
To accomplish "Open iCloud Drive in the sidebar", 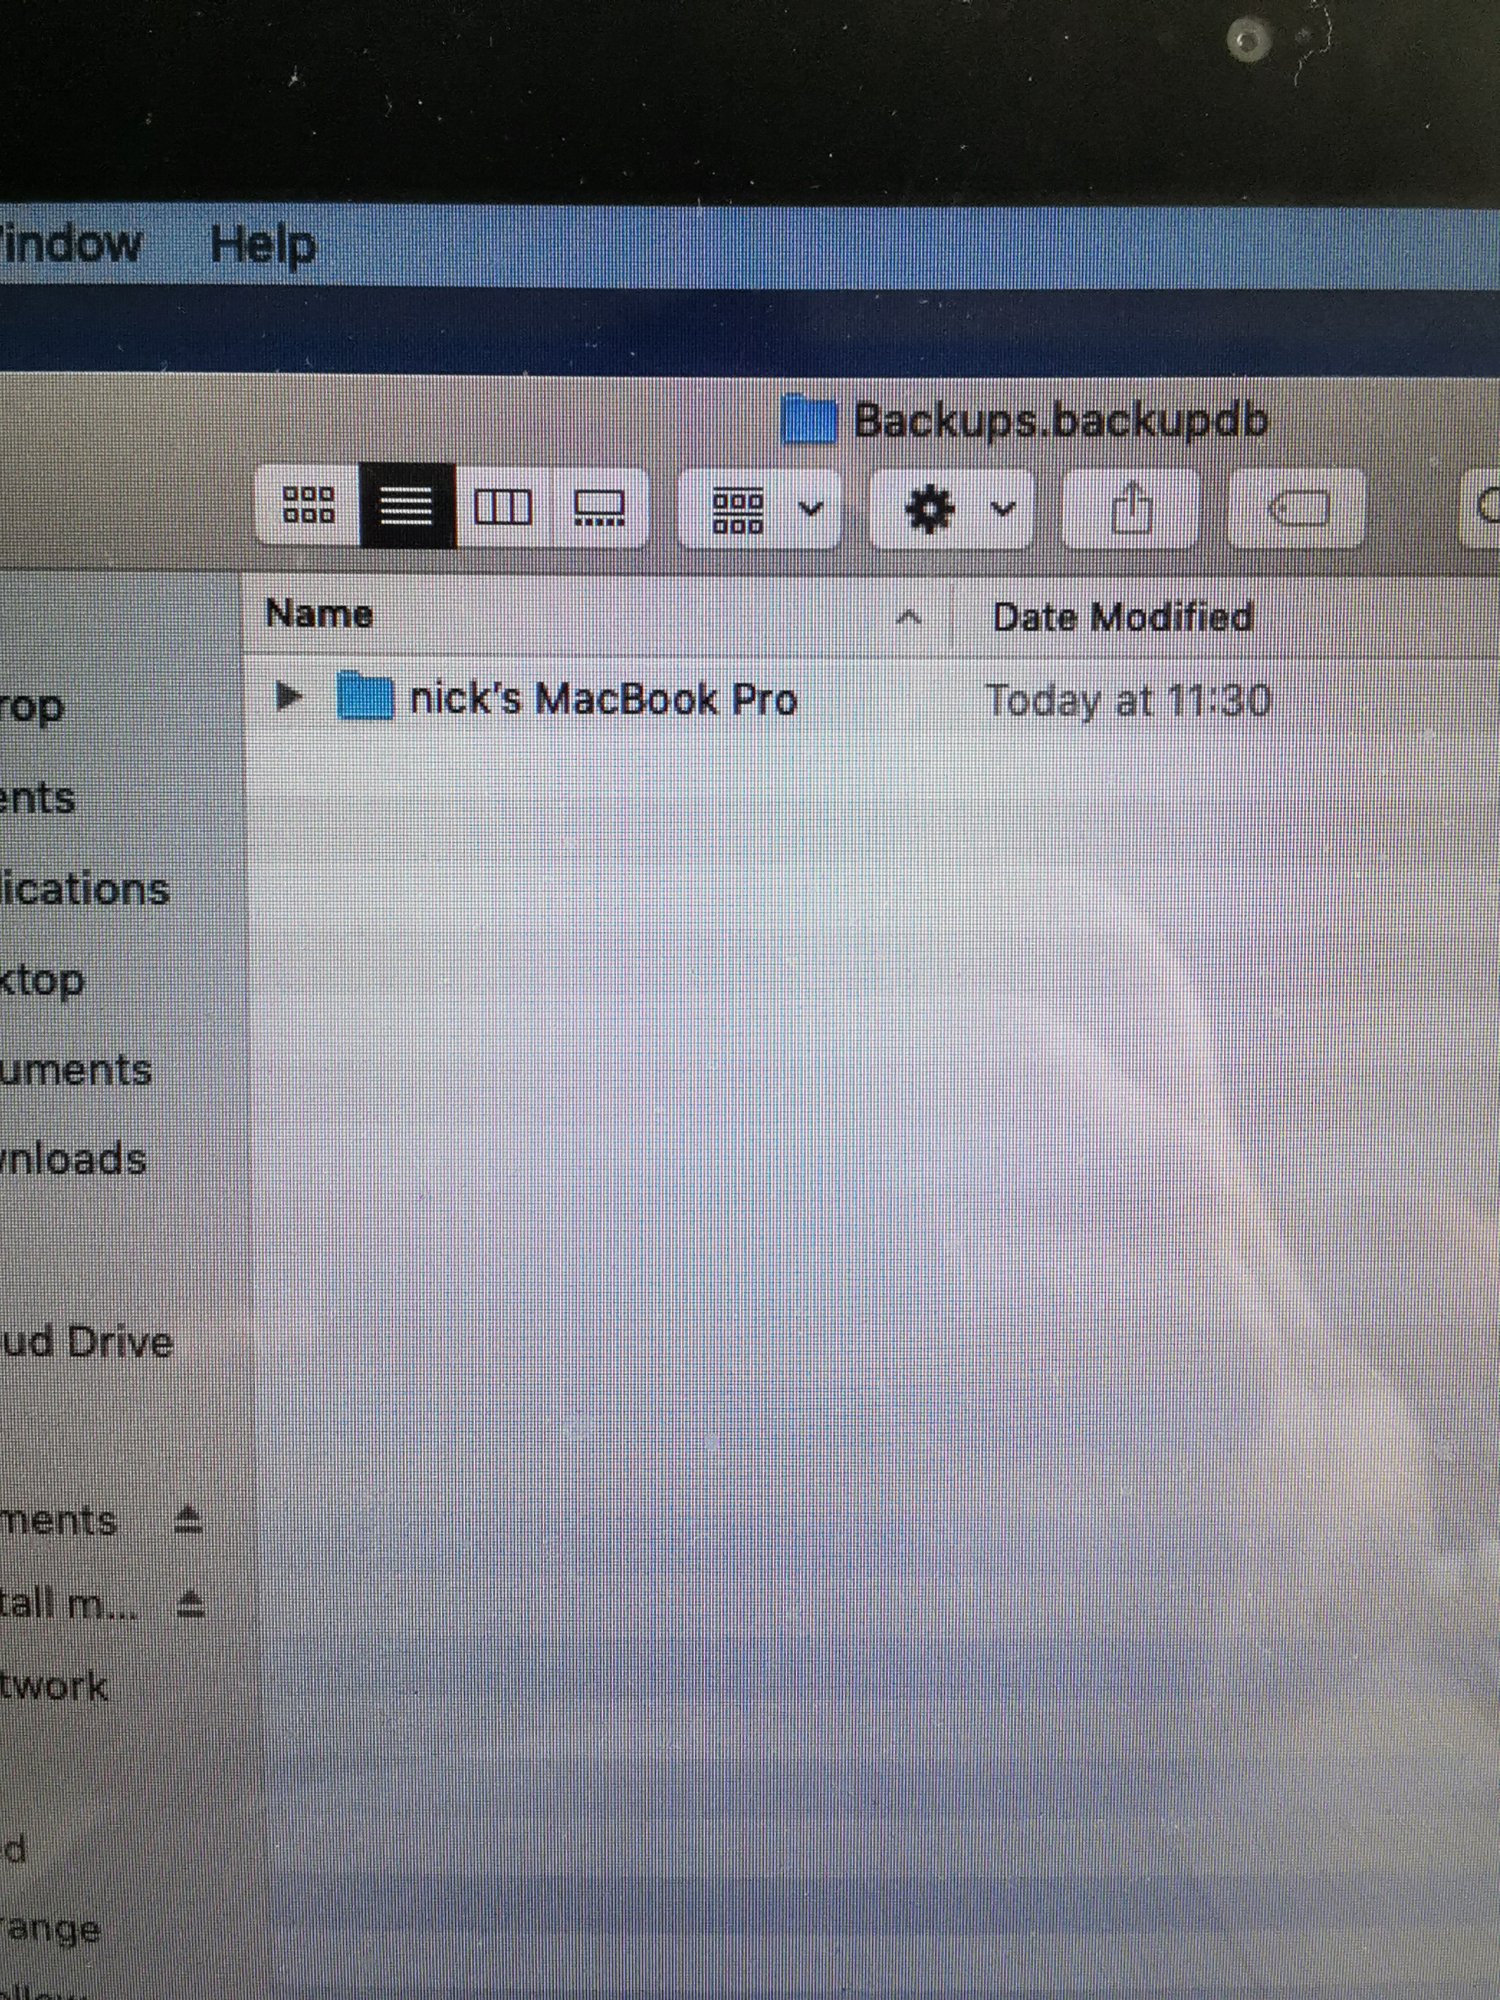I will click(x=86, y=1341).
